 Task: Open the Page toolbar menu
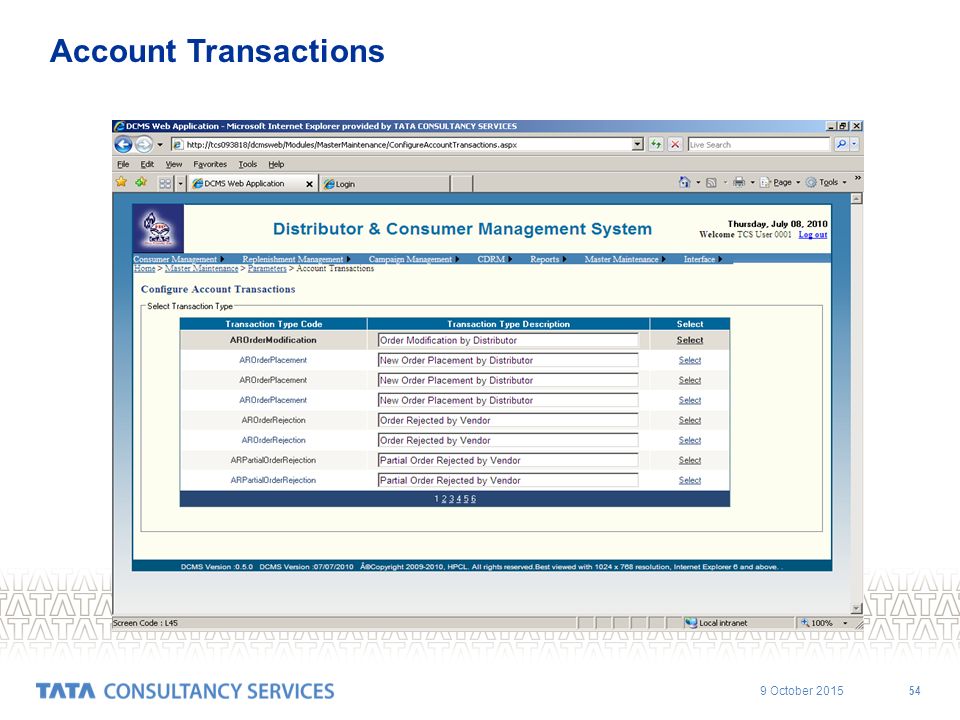click(780, 182)
